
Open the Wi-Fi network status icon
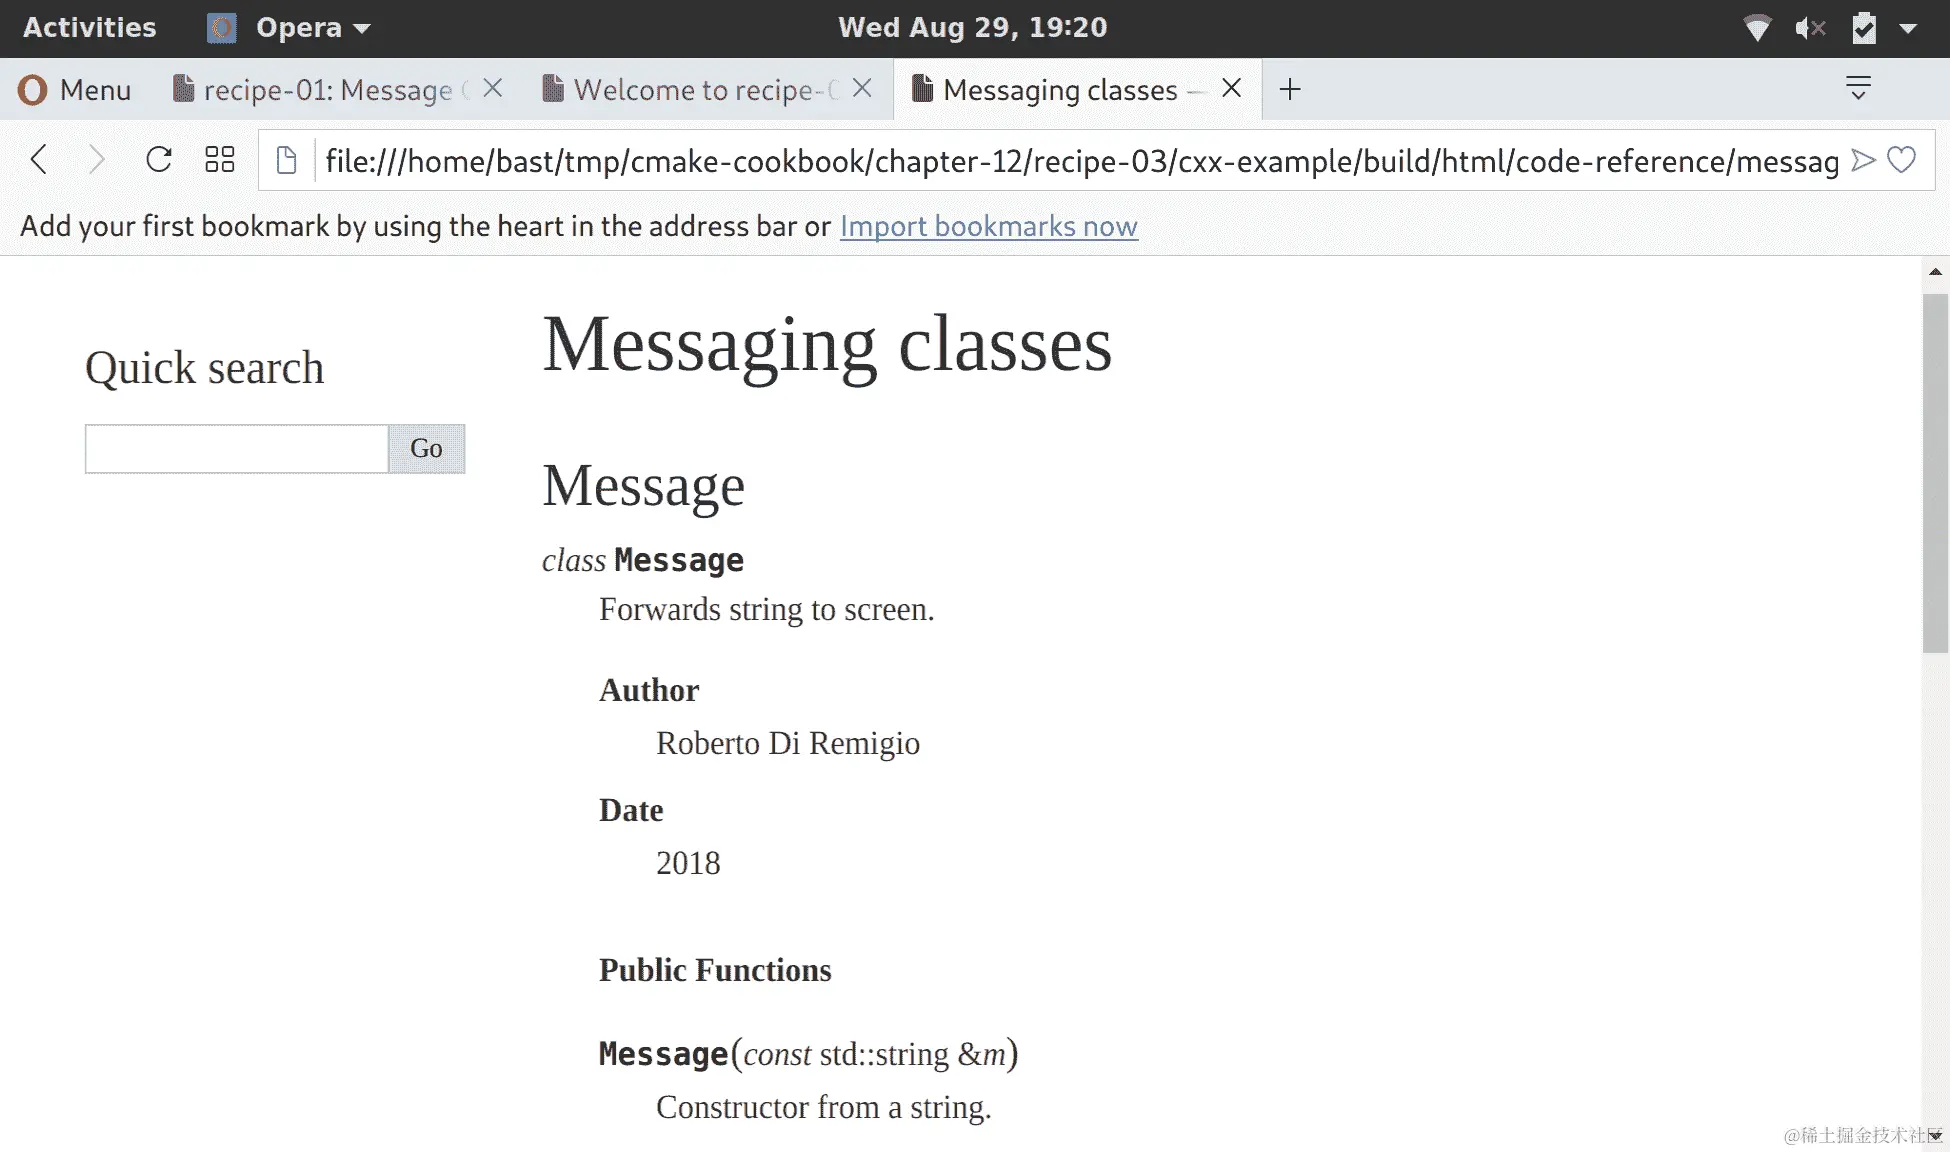point(1757,28)
